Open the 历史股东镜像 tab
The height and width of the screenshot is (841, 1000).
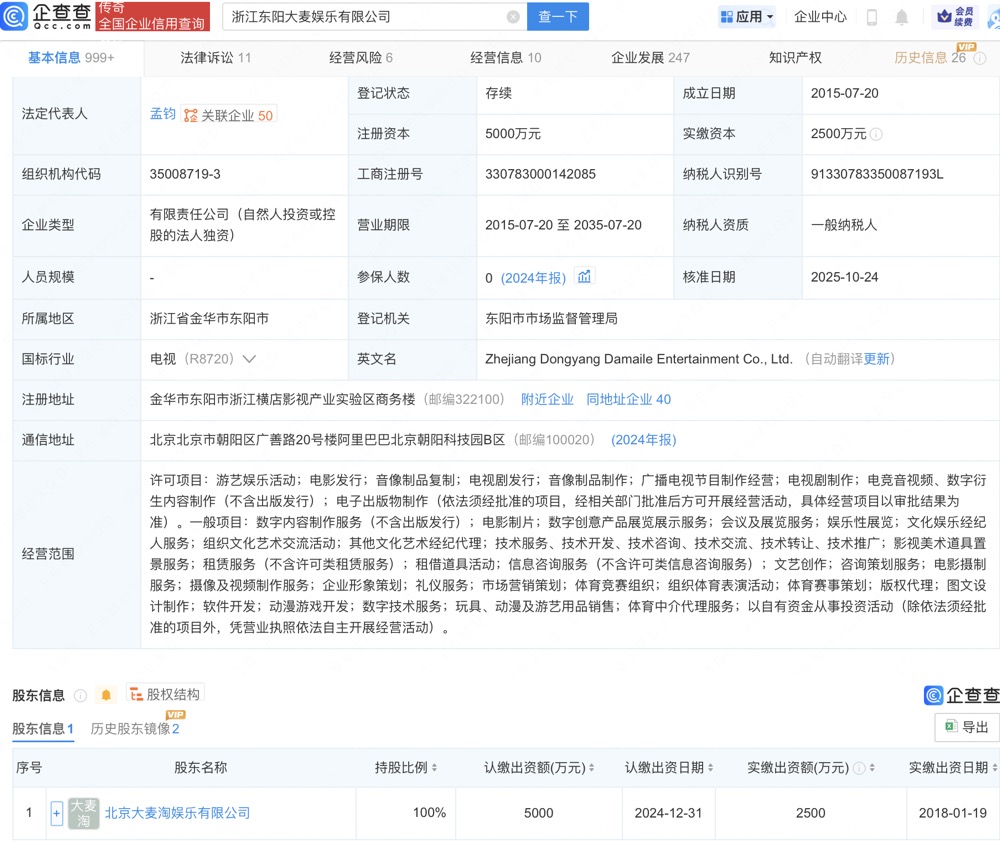tap(134, 729)
